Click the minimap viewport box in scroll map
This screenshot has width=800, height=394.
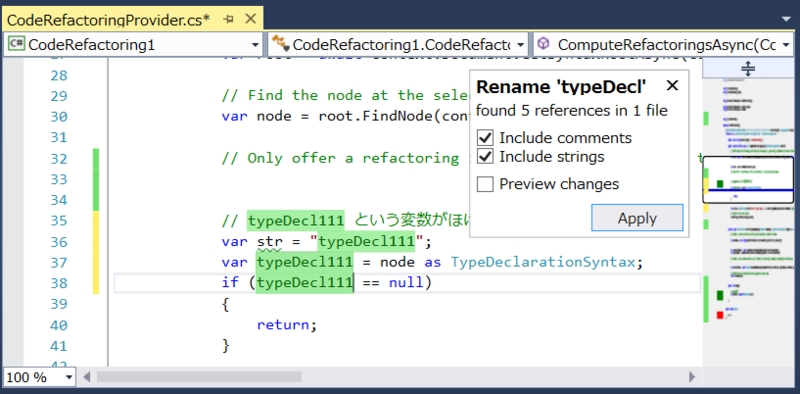[x=748, y=180]
